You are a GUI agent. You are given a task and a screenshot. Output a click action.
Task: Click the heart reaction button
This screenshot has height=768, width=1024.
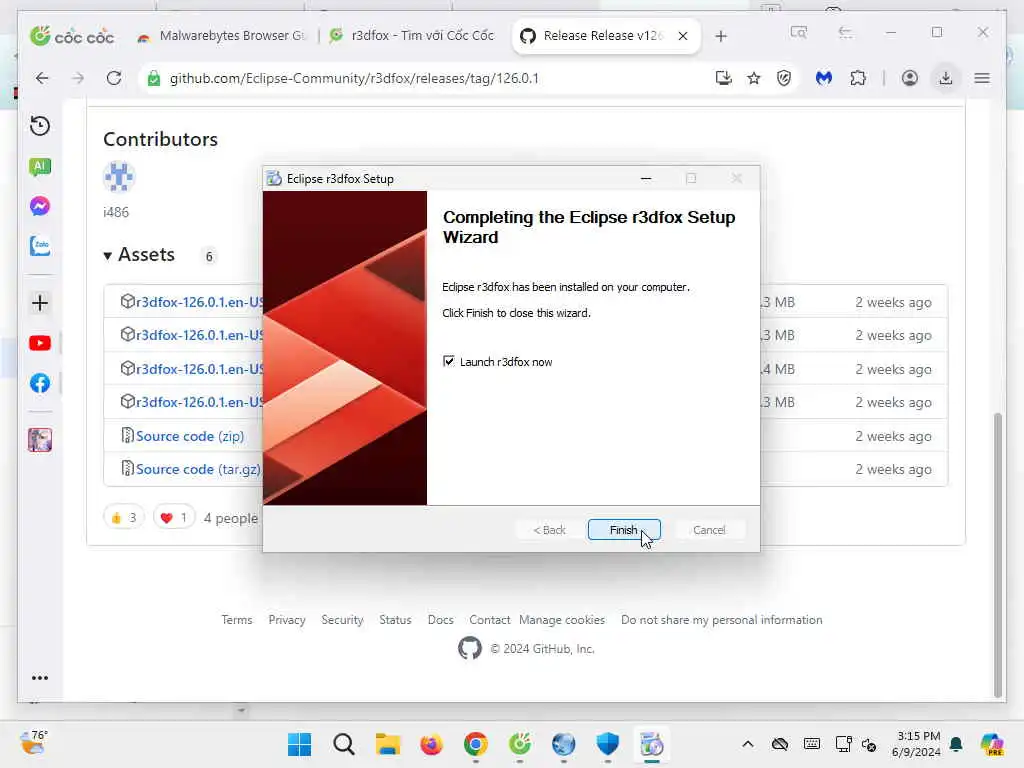tap(174, 517)
